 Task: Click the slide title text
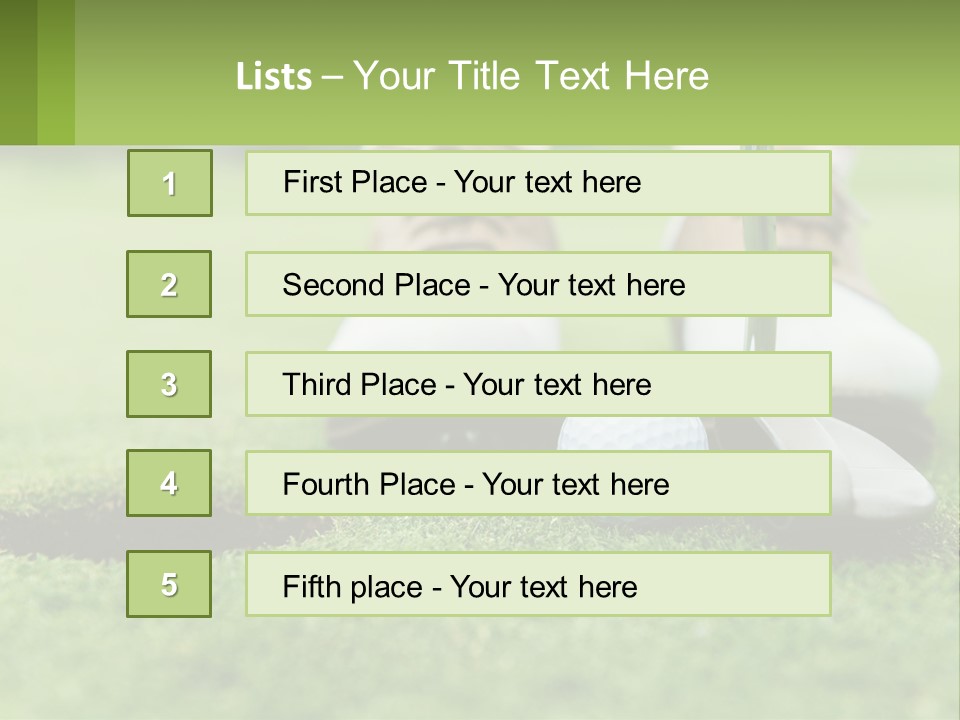click(x=472, y=76)
